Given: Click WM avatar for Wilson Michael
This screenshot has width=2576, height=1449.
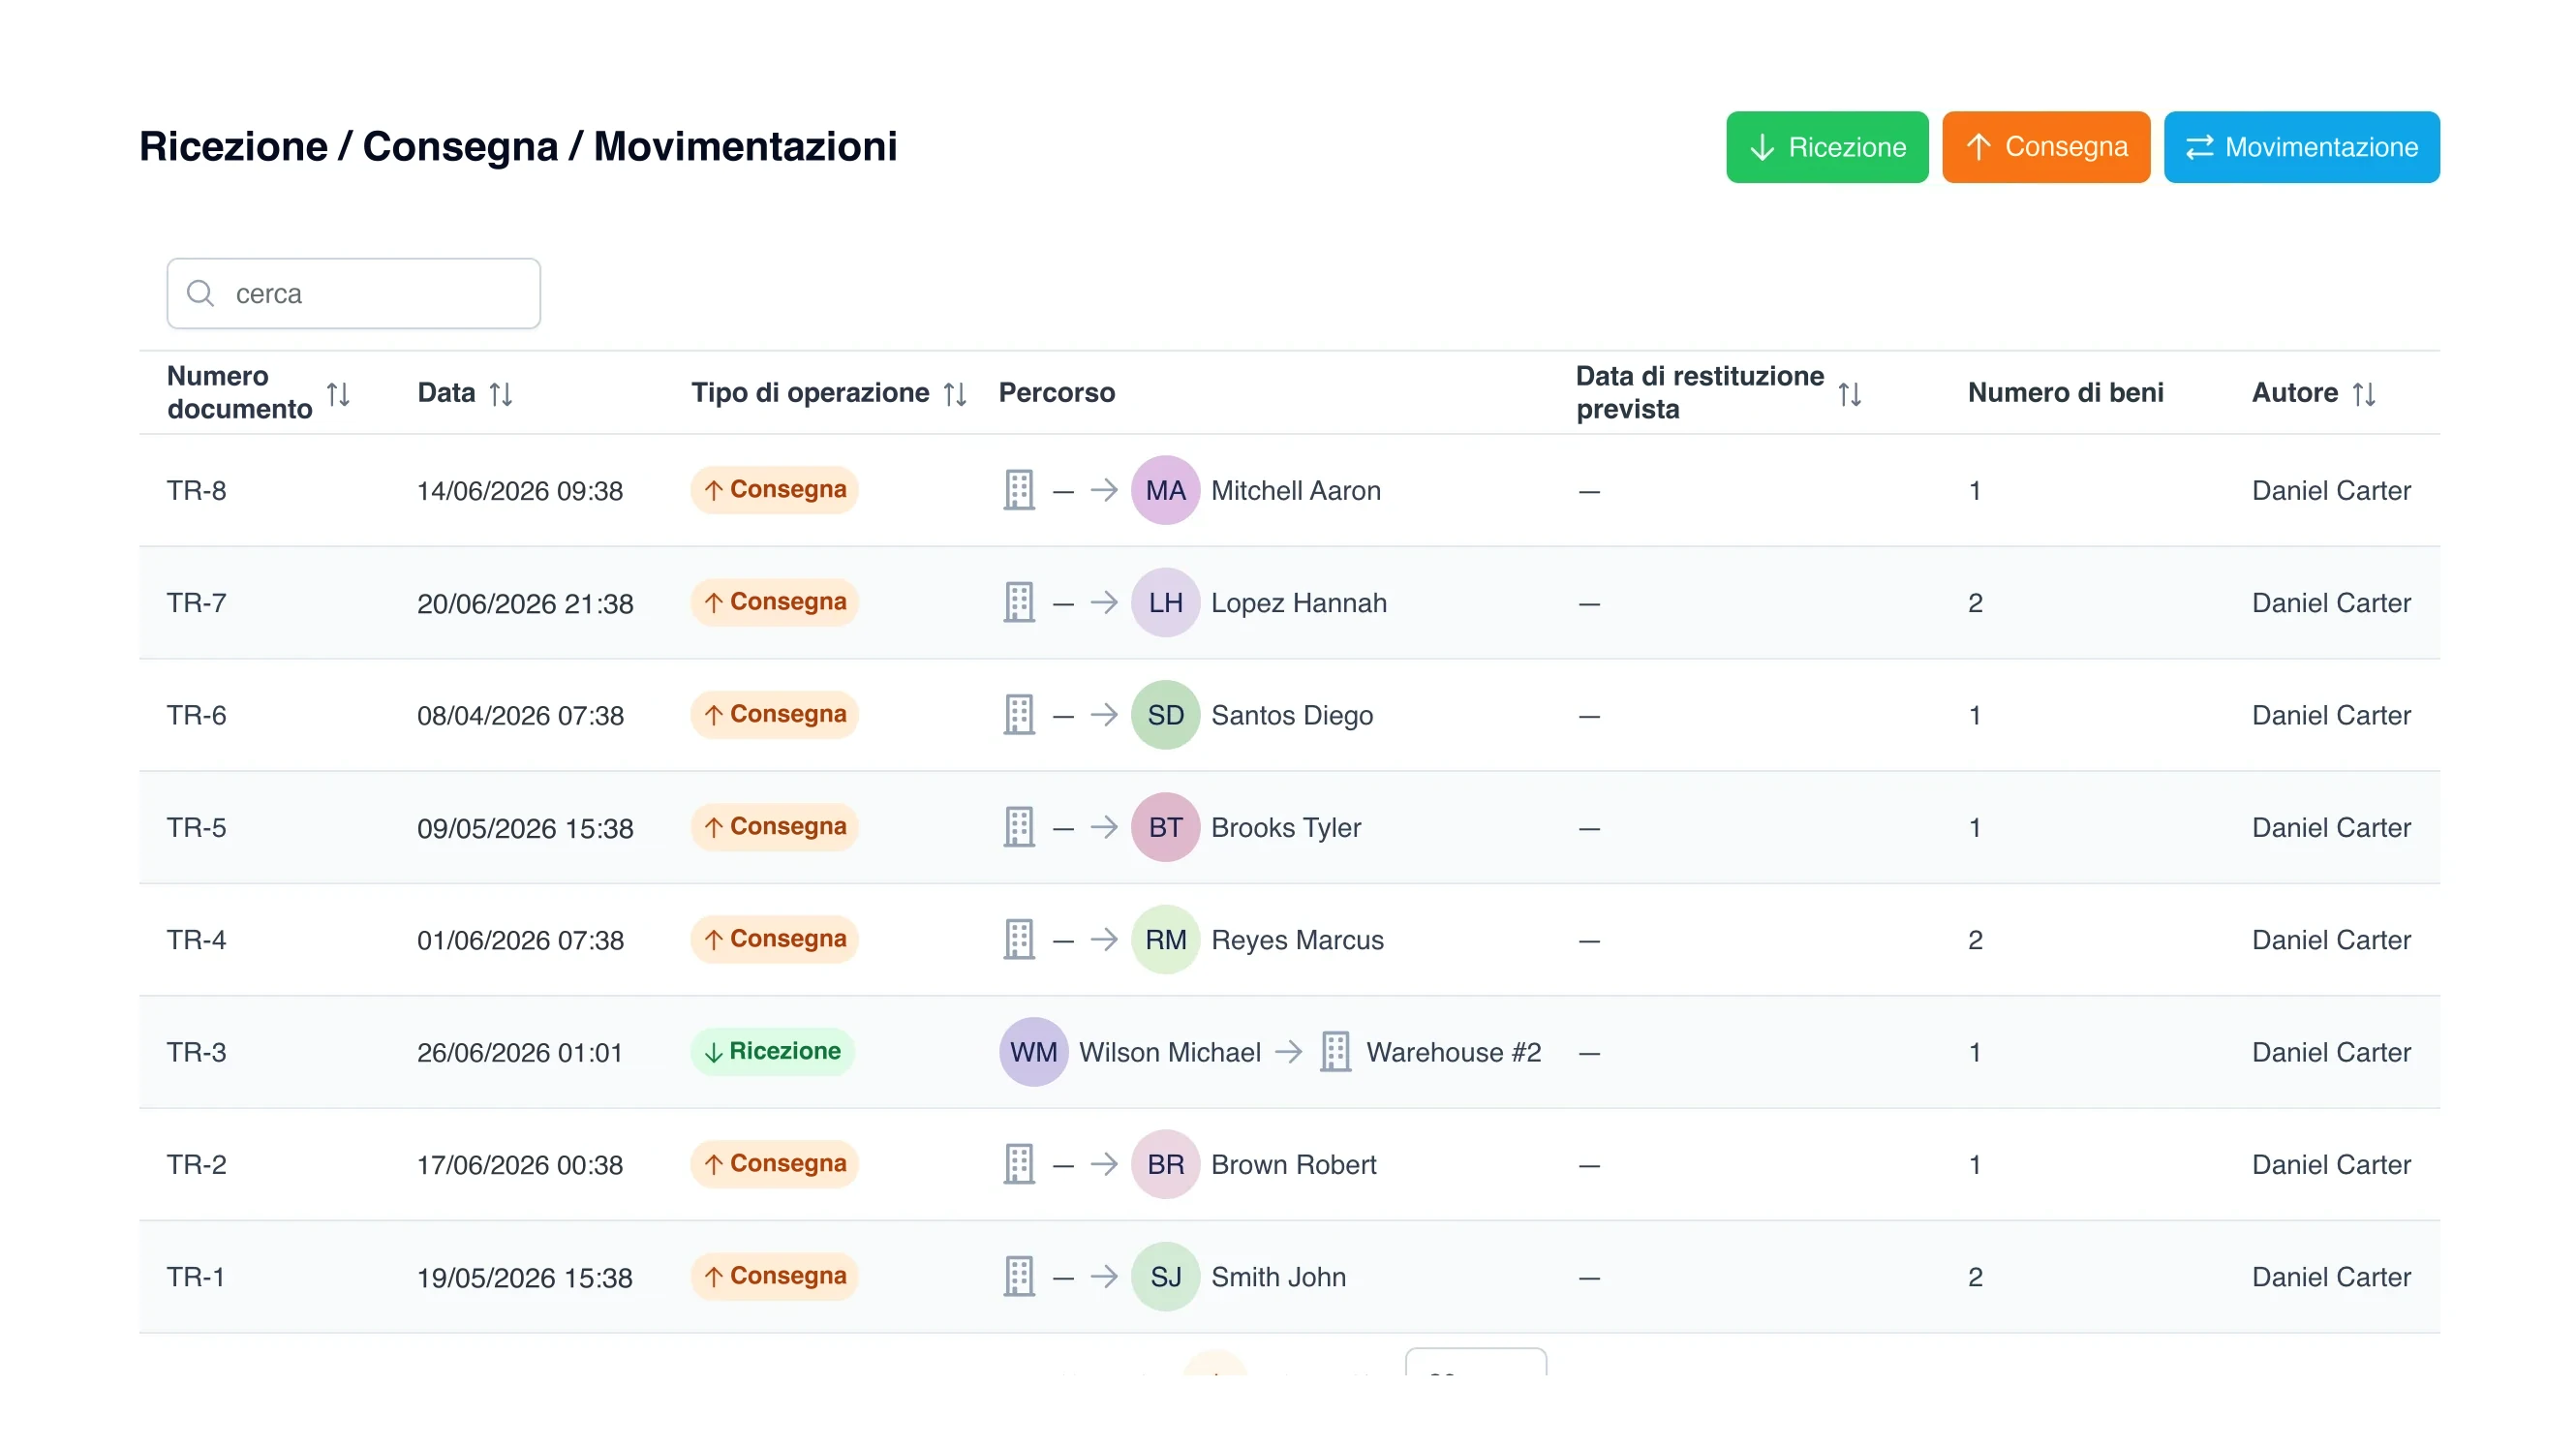Looking at the screenshot, I should tap(1033, 1052).
